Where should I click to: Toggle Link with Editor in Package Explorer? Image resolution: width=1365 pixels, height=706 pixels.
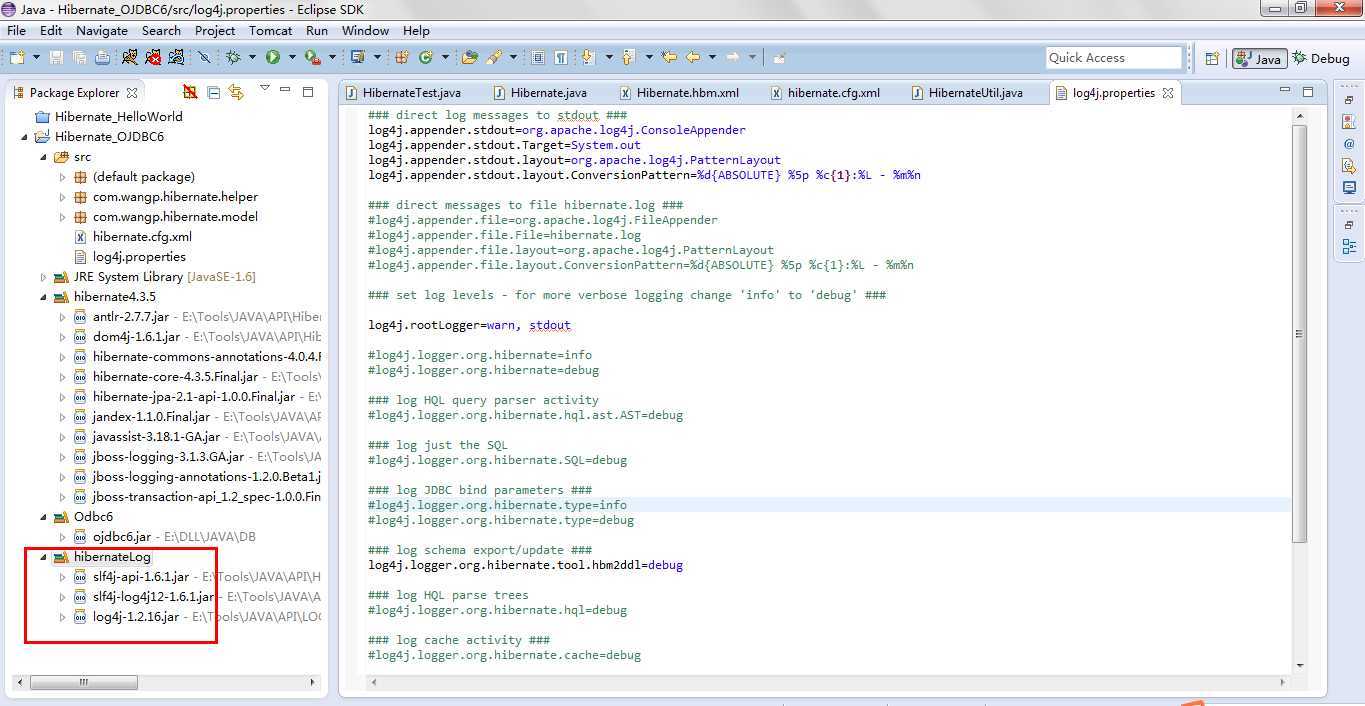click(x=236, y=92)
